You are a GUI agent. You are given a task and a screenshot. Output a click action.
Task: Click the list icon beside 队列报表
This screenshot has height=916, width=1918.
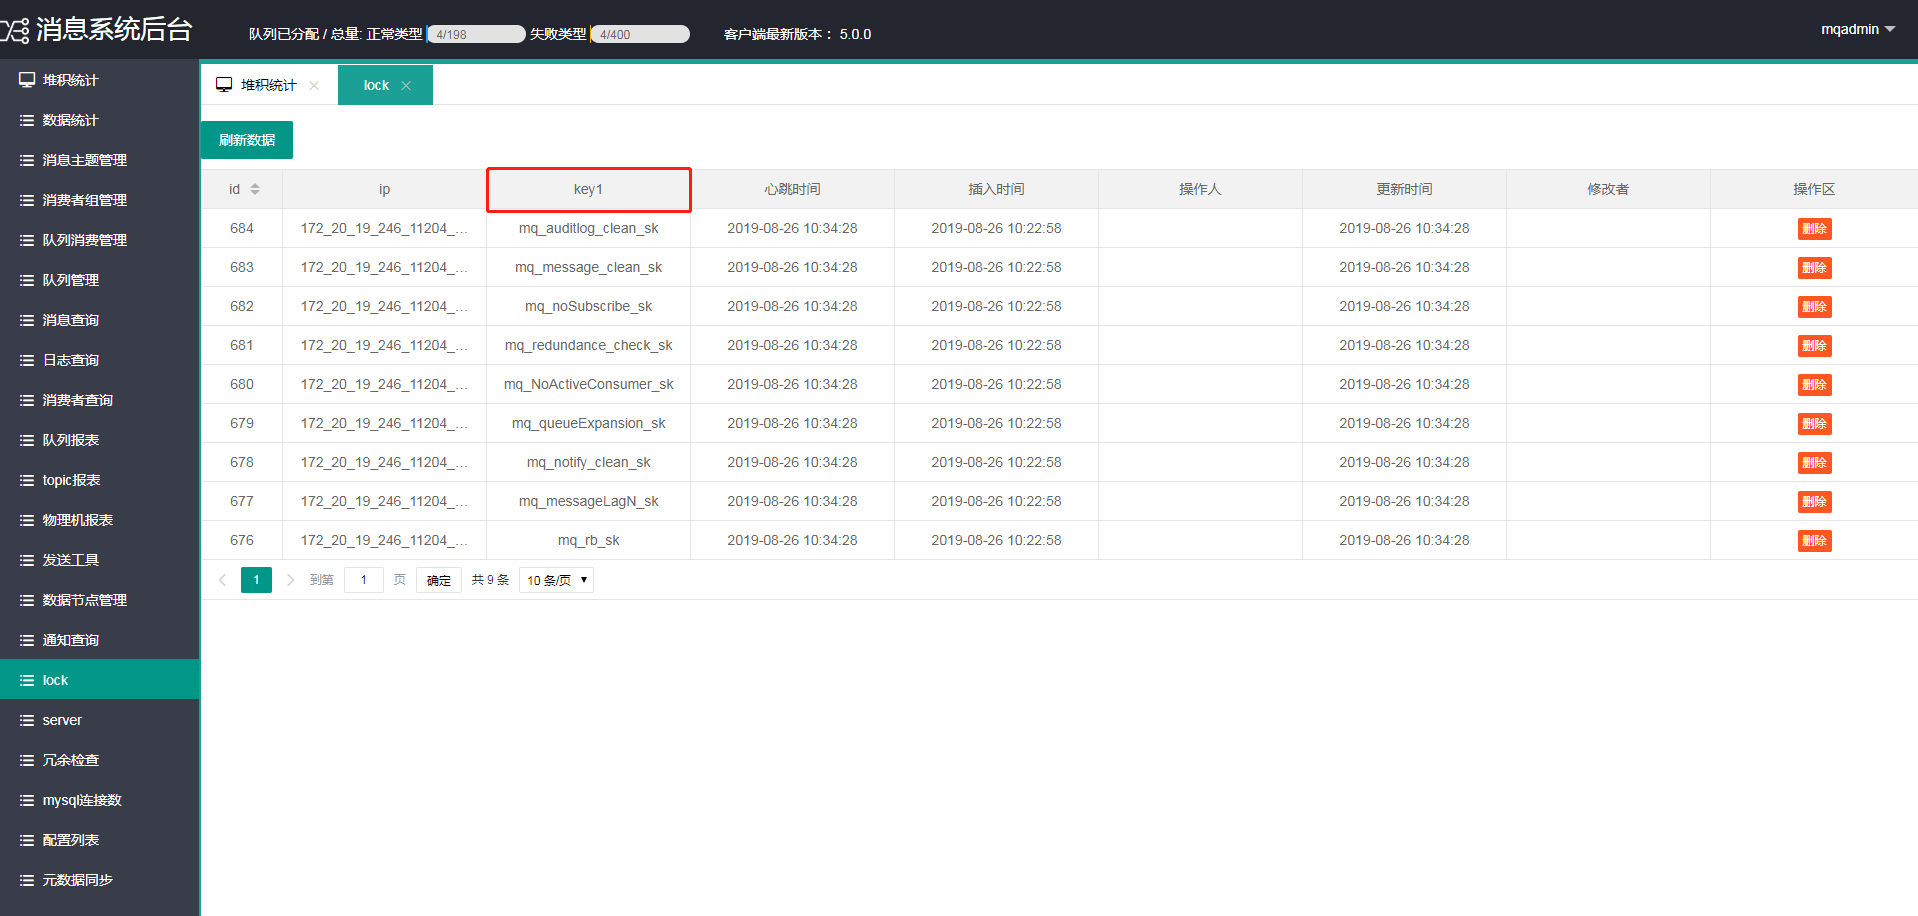tap(27, 440)
